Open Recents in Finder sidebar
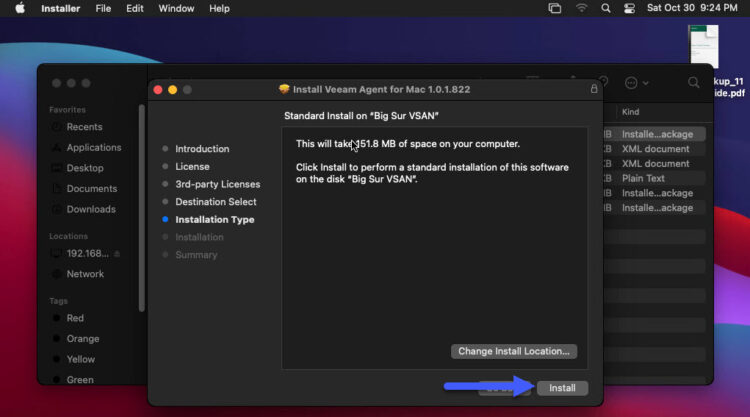This screenshot has height=417, width=750. [84, 127]
